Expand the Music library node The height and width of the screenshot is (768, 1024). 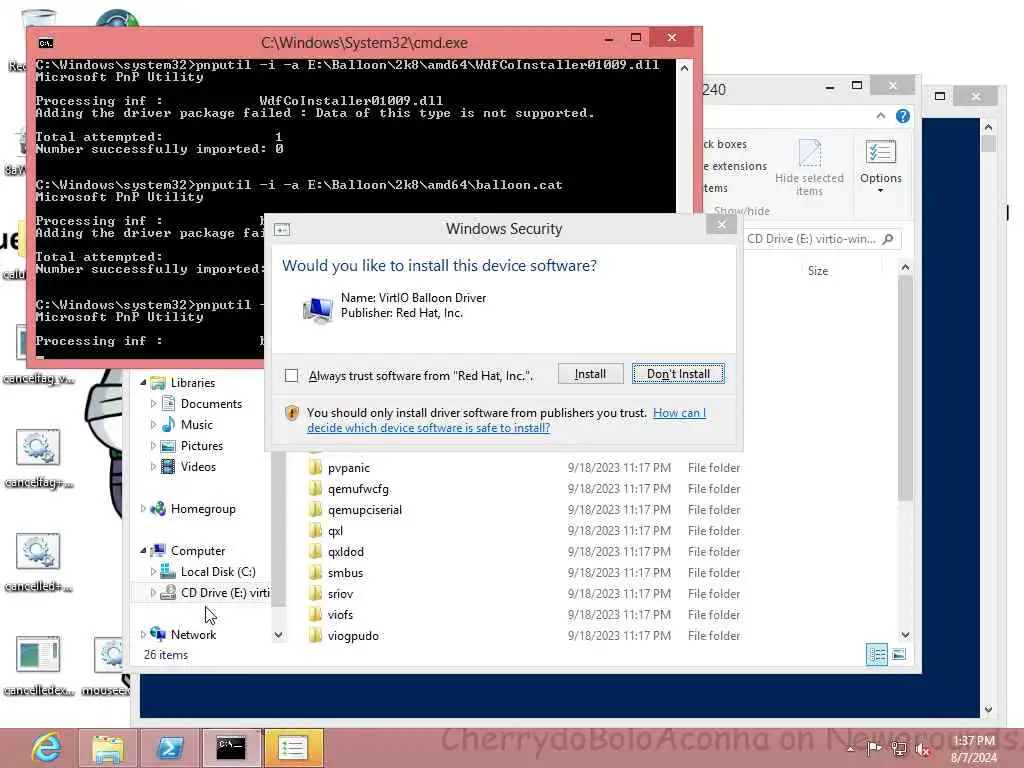(153, 424)
